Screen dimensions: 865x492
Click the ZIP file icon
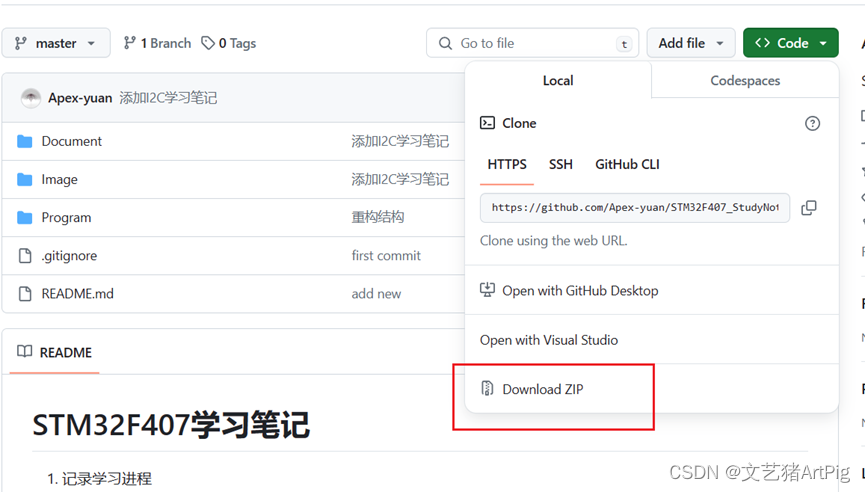click(x=487, y=388)
